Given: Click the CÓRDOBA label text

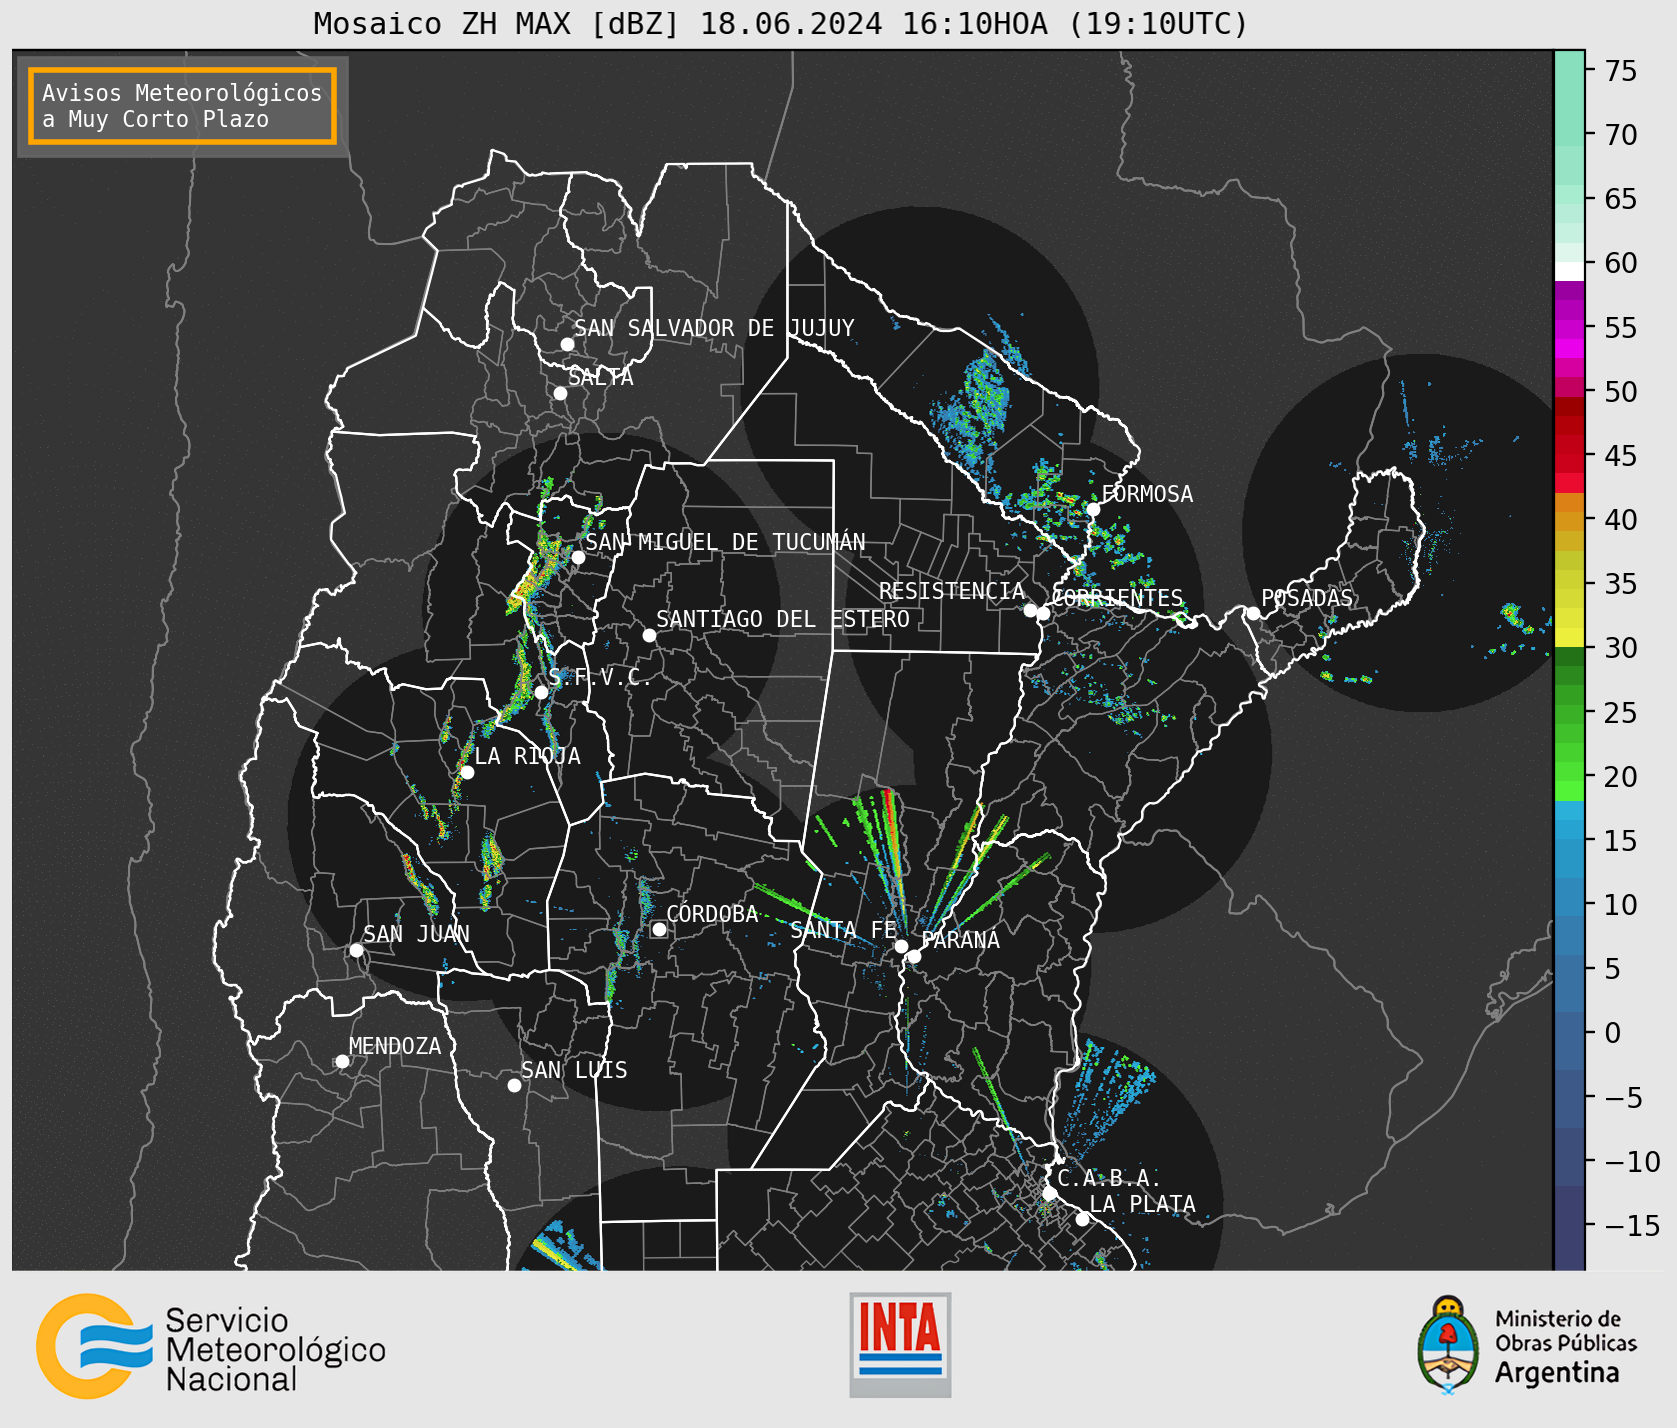Looking at the screenshot, I should pyautogui.click(x=712, y=914).
